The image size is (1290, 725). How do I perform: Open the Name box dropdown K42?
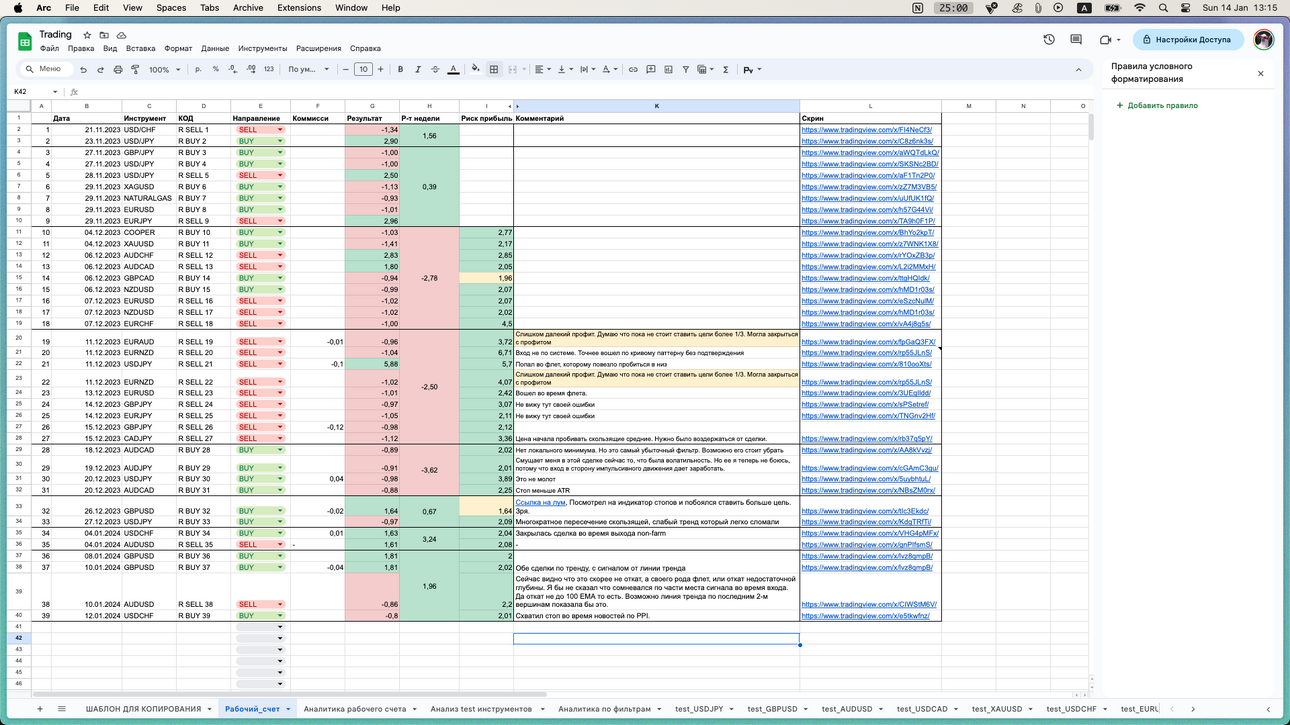(x=55, y=92)
